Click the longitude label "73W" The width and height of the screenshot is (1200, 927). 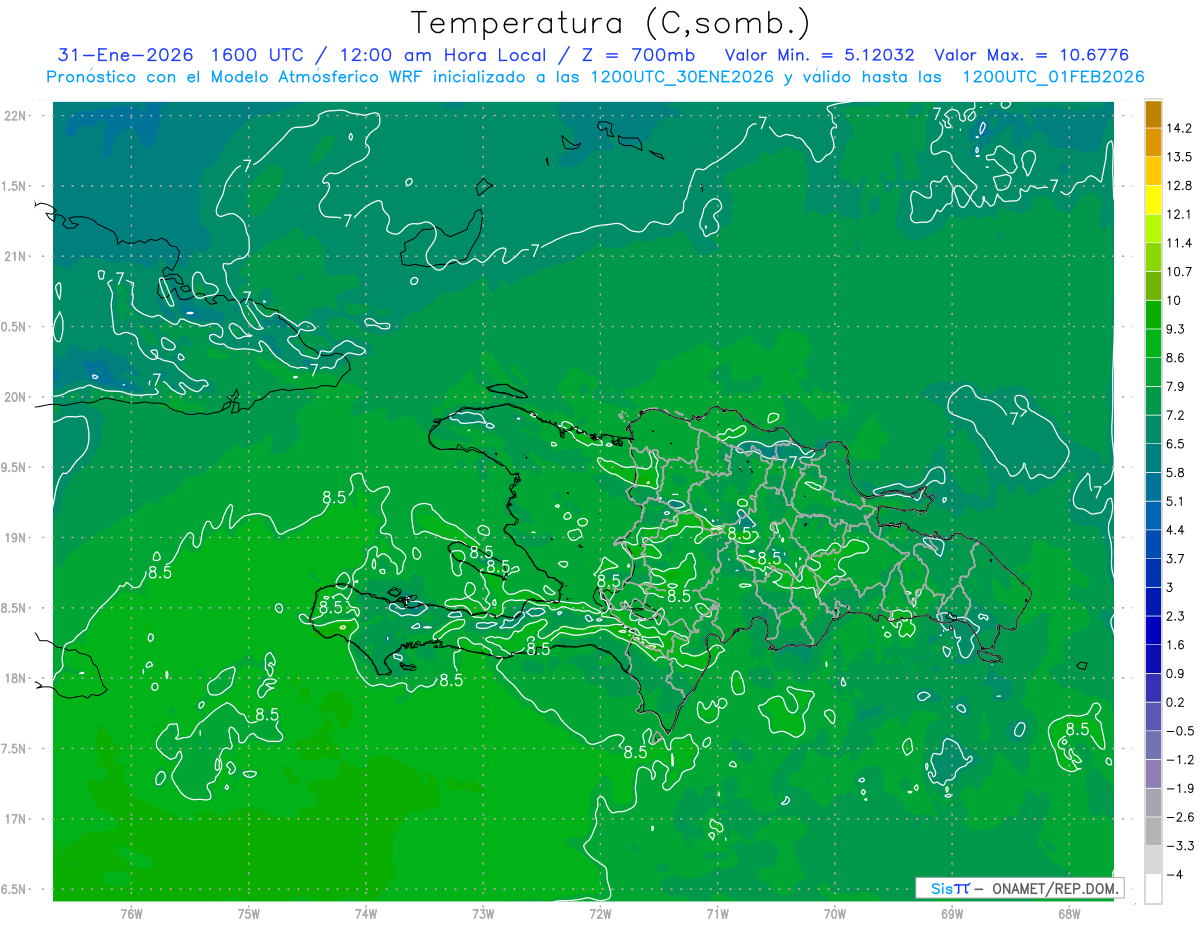[x=483, y=913]
